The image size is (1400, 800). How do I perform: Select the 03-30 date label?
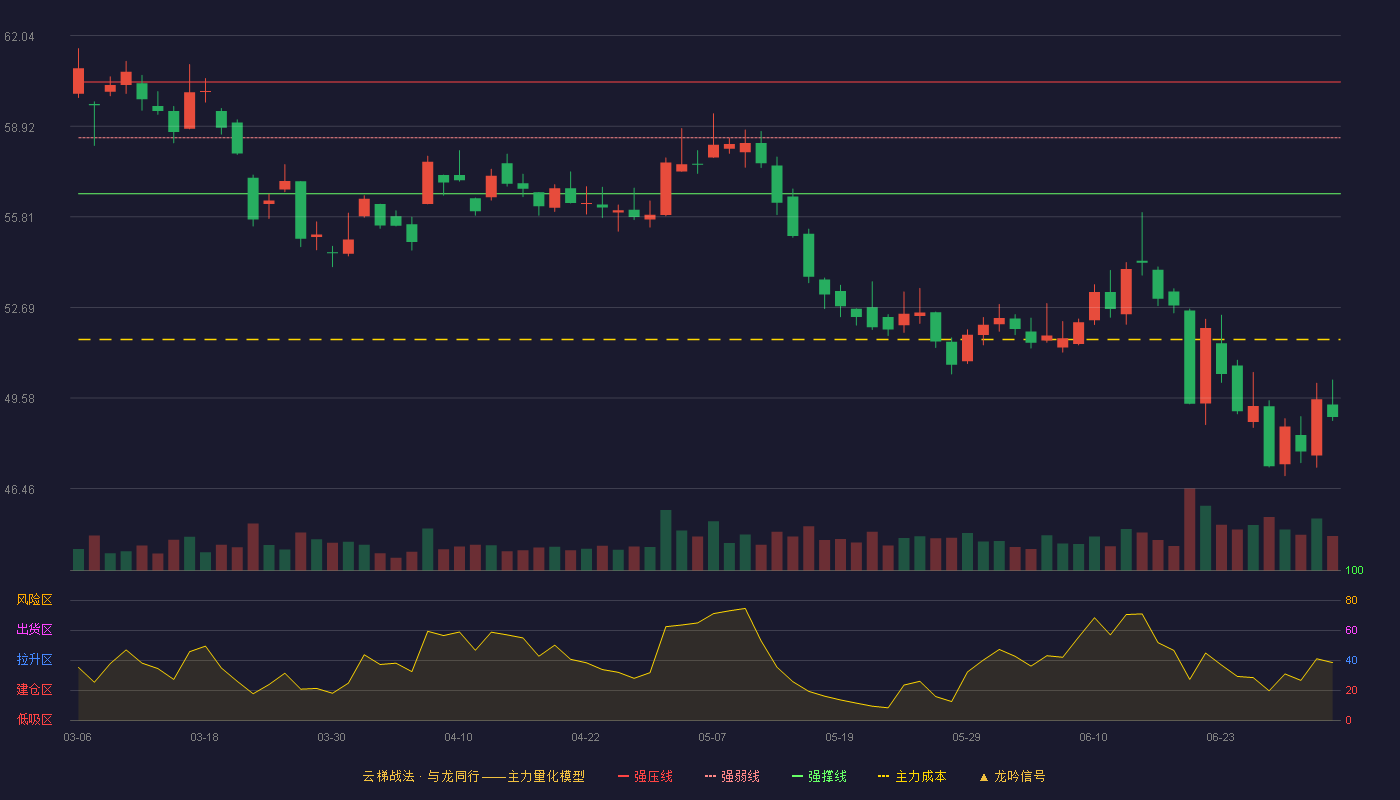(331, 737)
